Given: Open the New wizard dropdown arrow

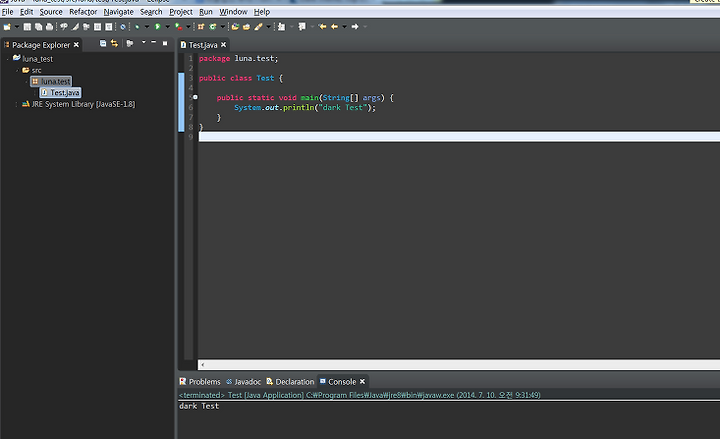Looking at the screenshot, I should pos(17,27).
